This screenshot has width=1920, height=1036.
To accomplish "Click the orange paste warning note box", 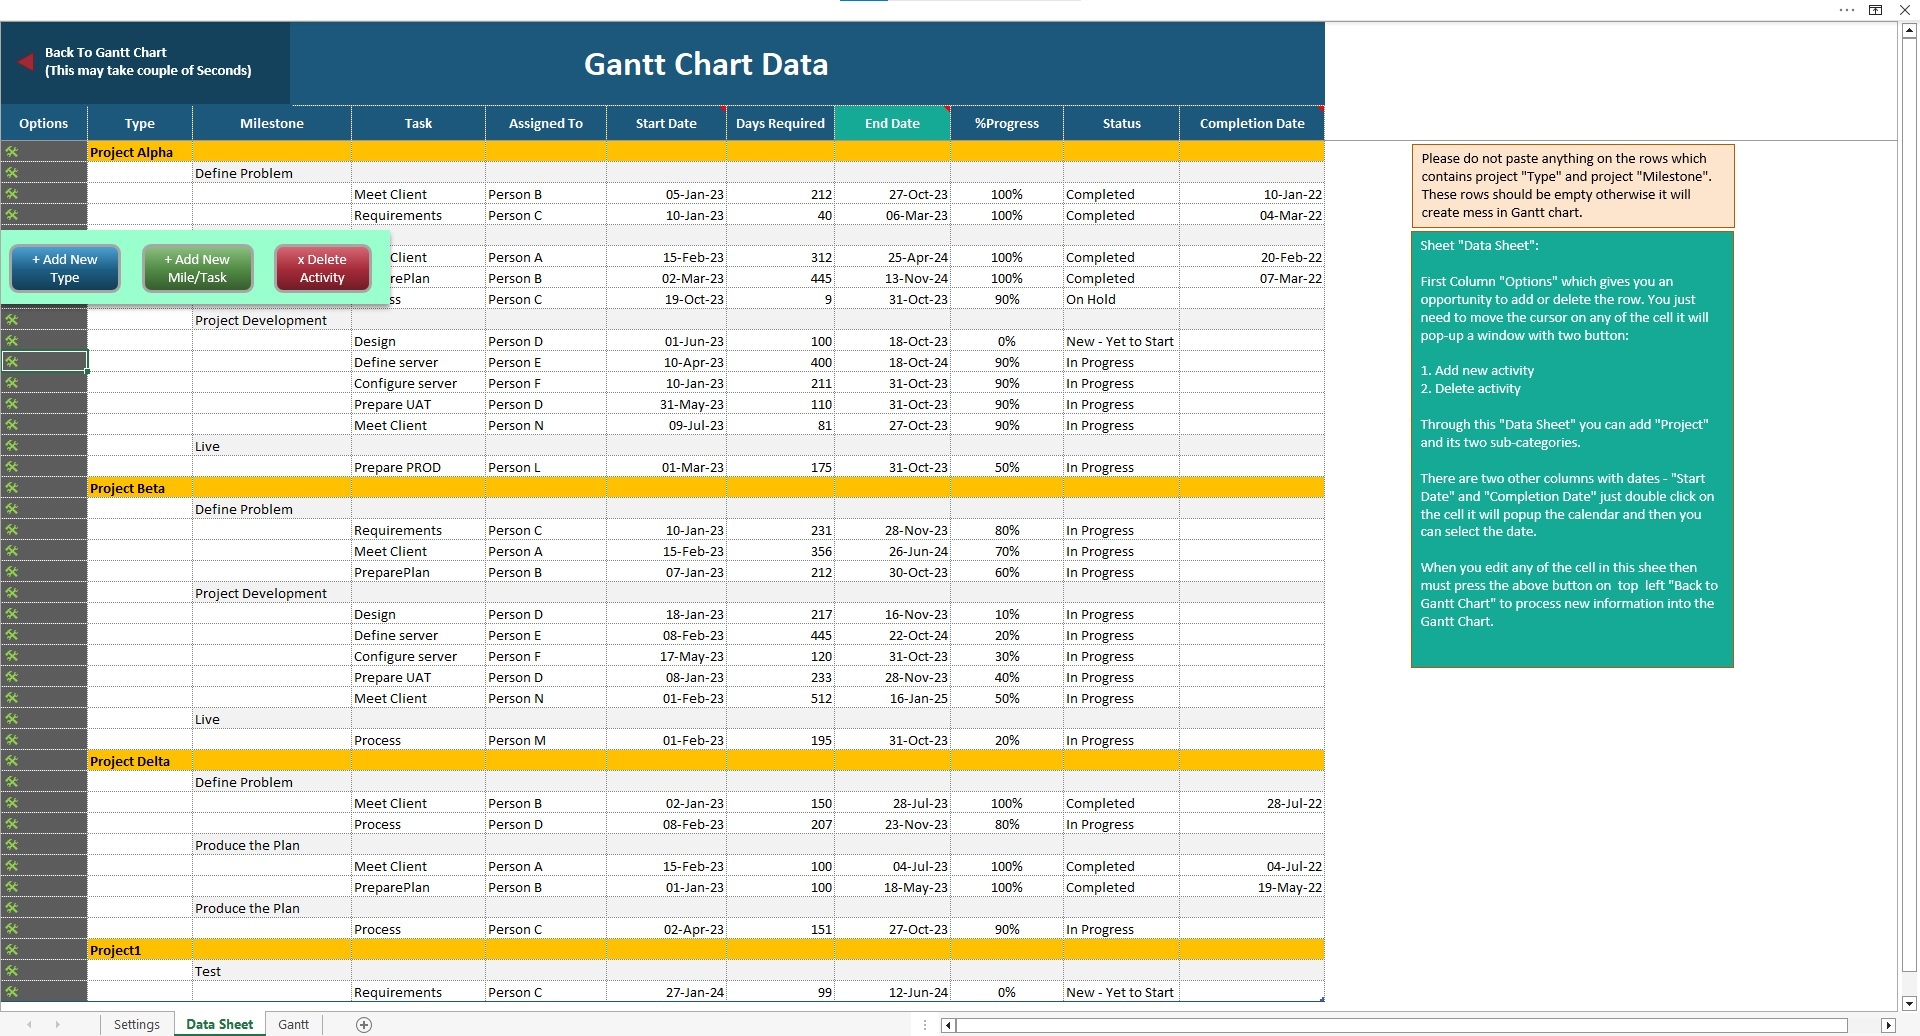I will (x=1573, y=186).
